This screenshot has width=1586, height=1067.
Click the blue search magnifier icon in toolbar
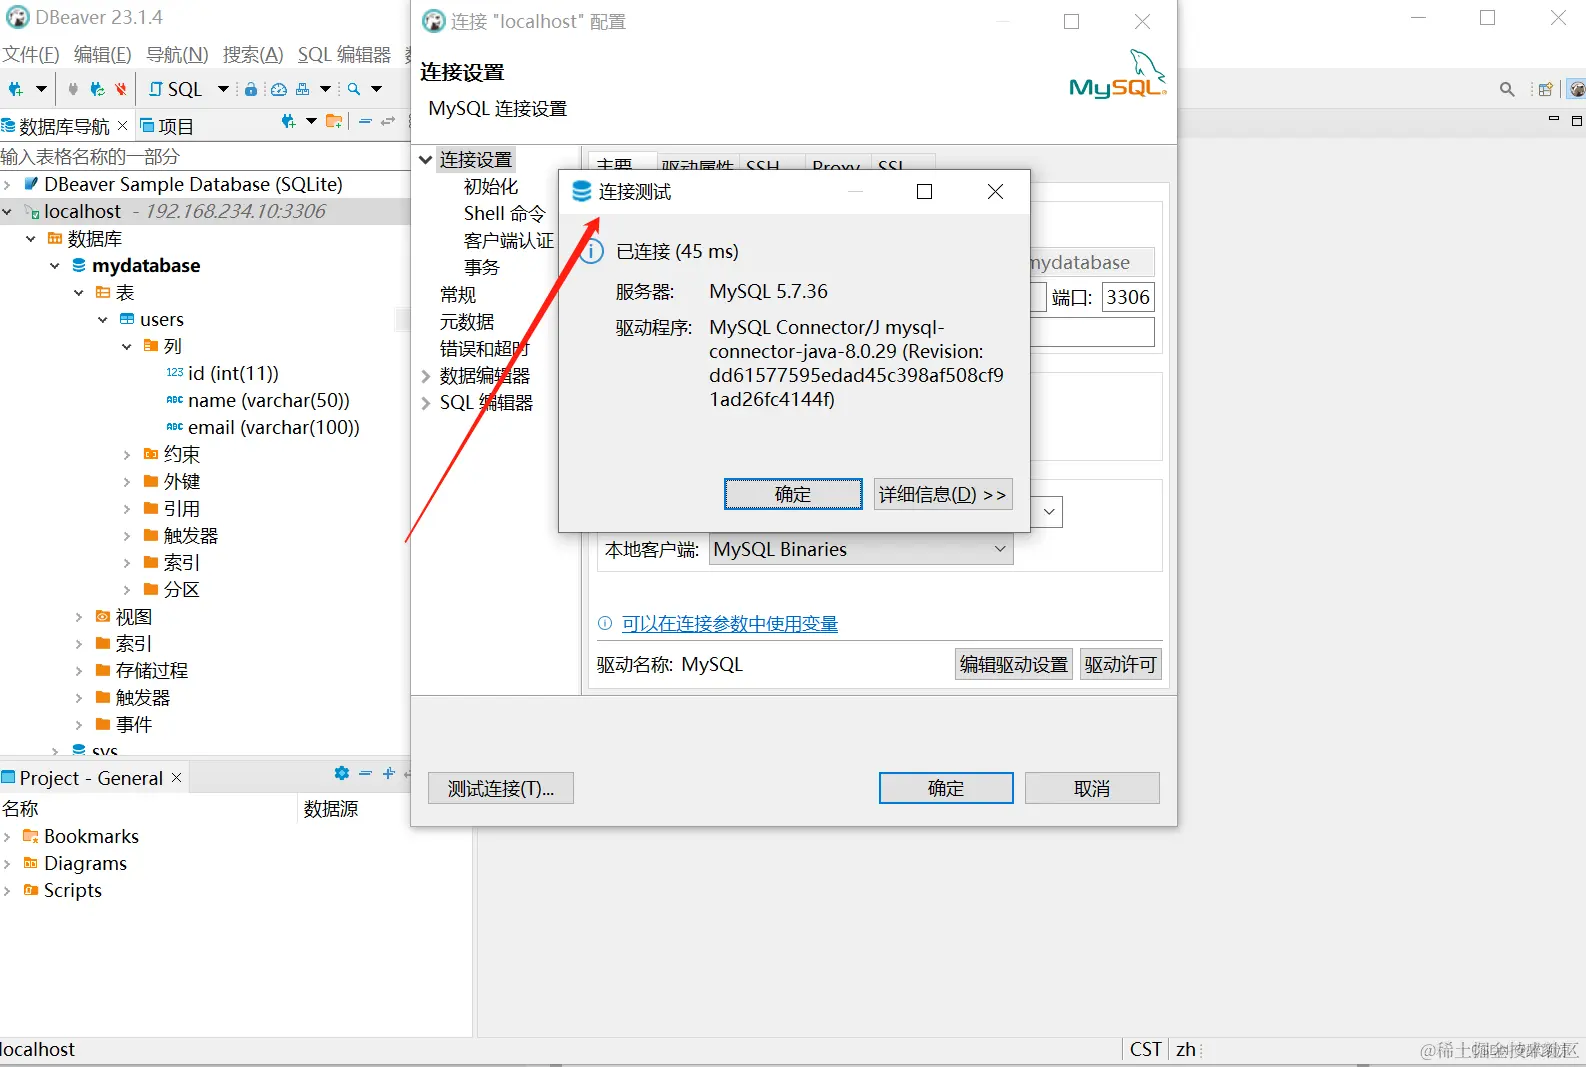click(354, 89)
